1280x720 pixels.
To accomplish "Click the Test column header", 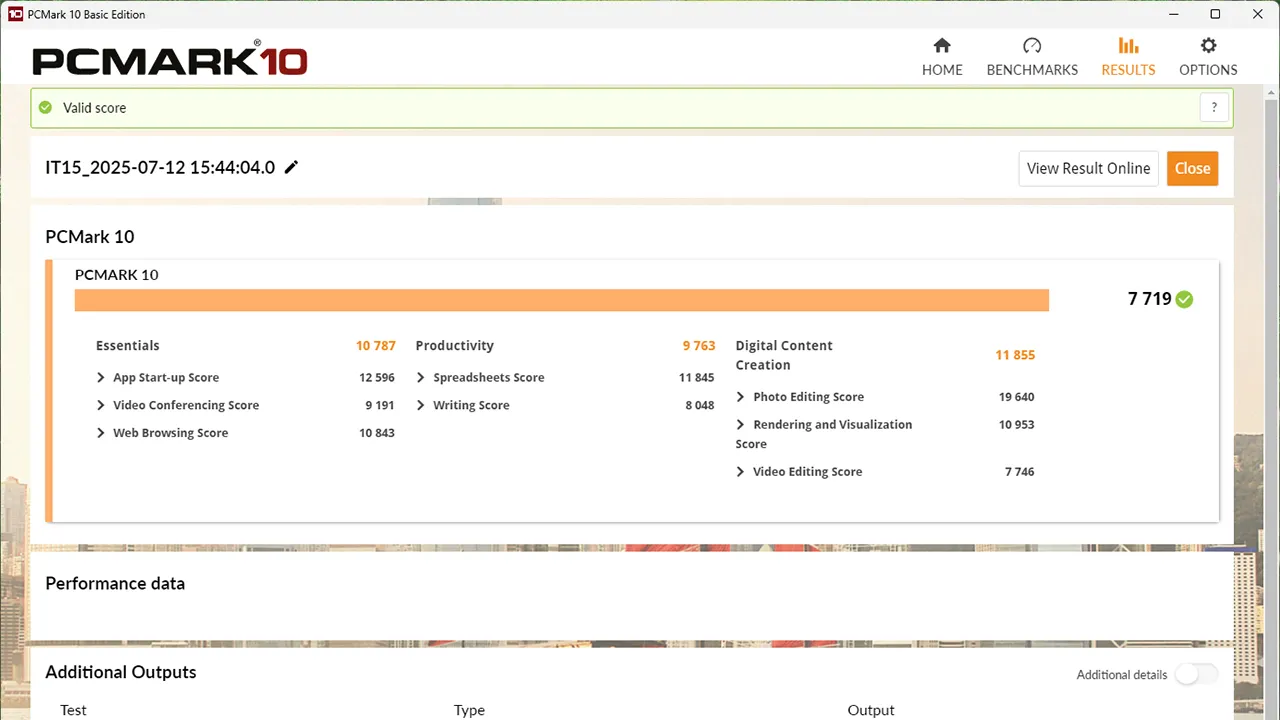I will pyautogui.click(x=73, y=710).
